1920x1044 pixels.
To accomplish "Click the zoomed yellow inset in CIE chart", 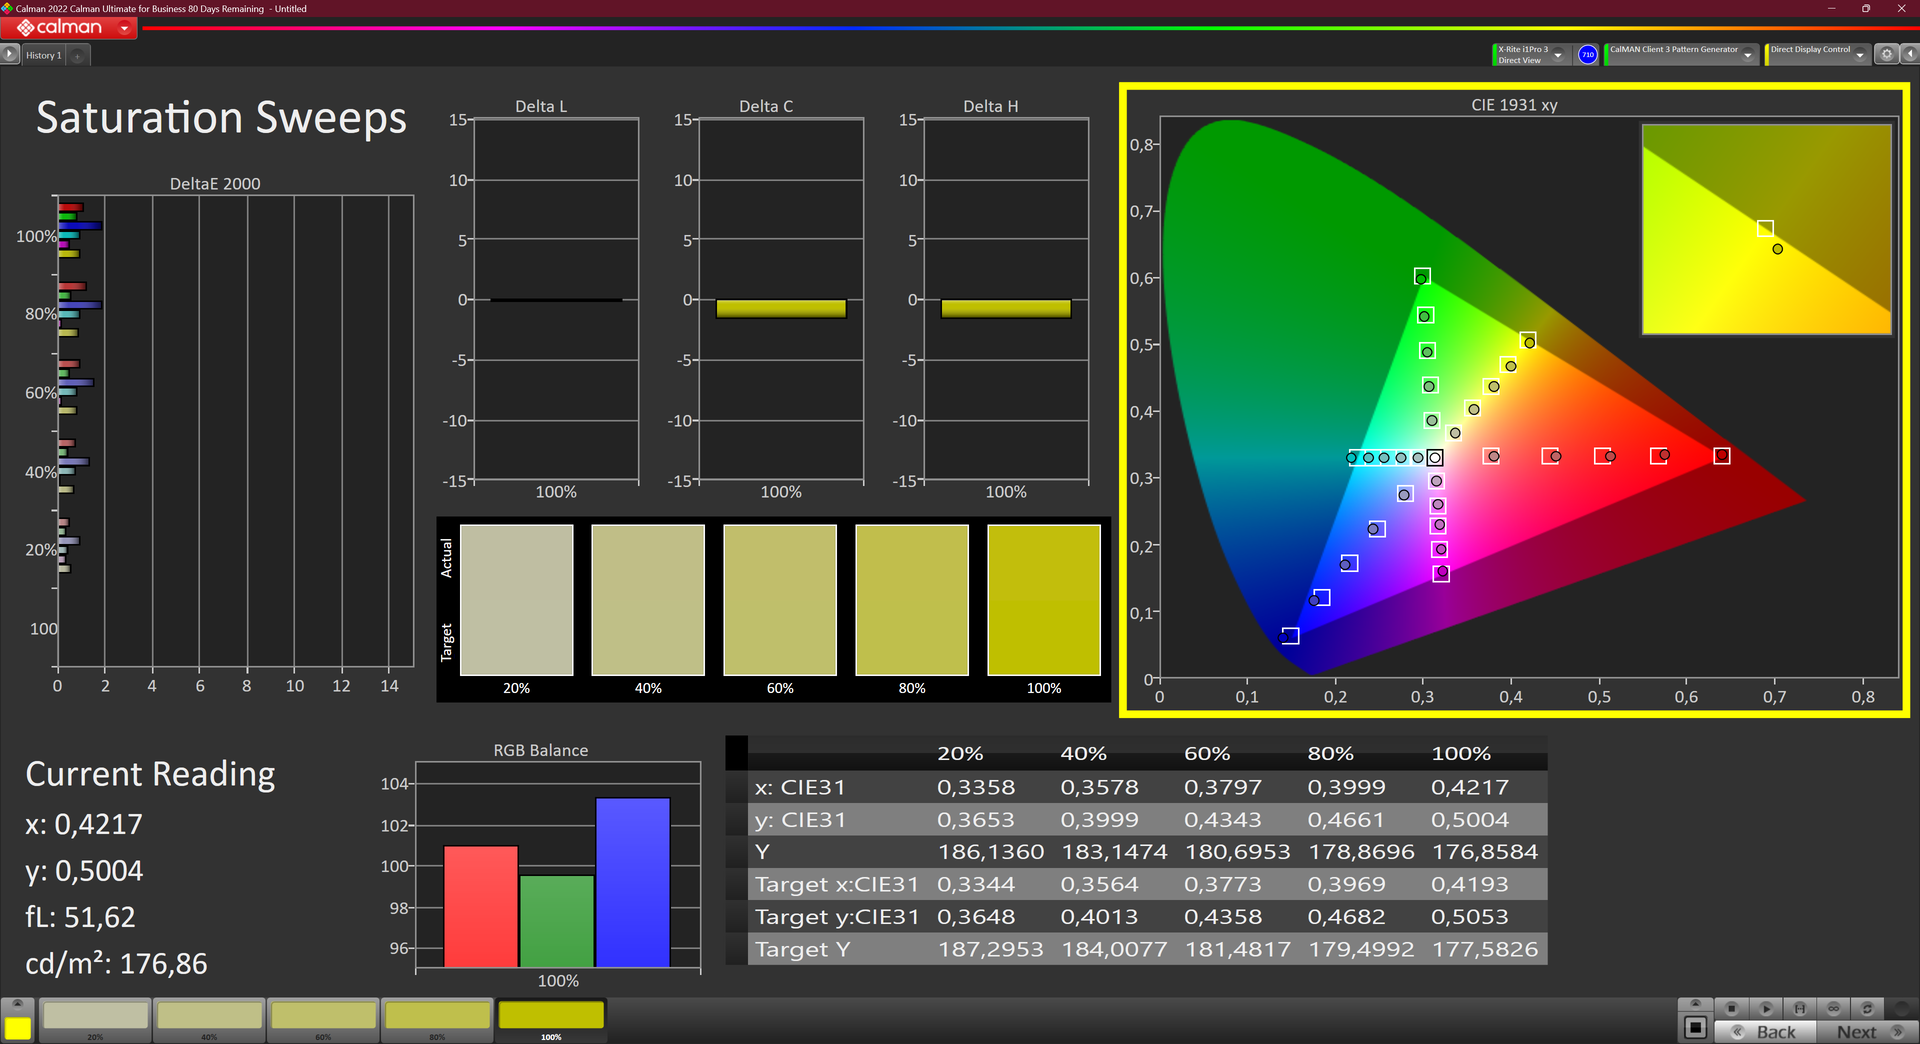I will tap(1766, 229).
